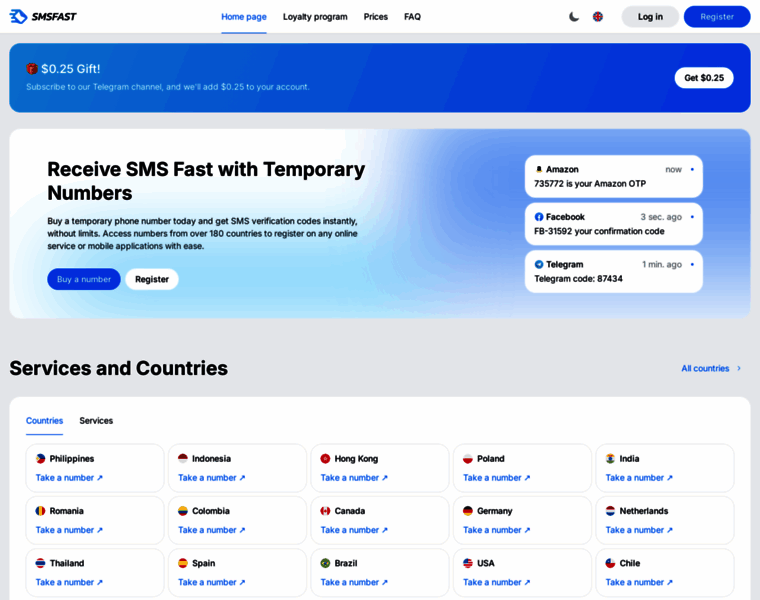Click the Canada flag icon
This screenshot has width=760, height=600.
click(325, 511)
